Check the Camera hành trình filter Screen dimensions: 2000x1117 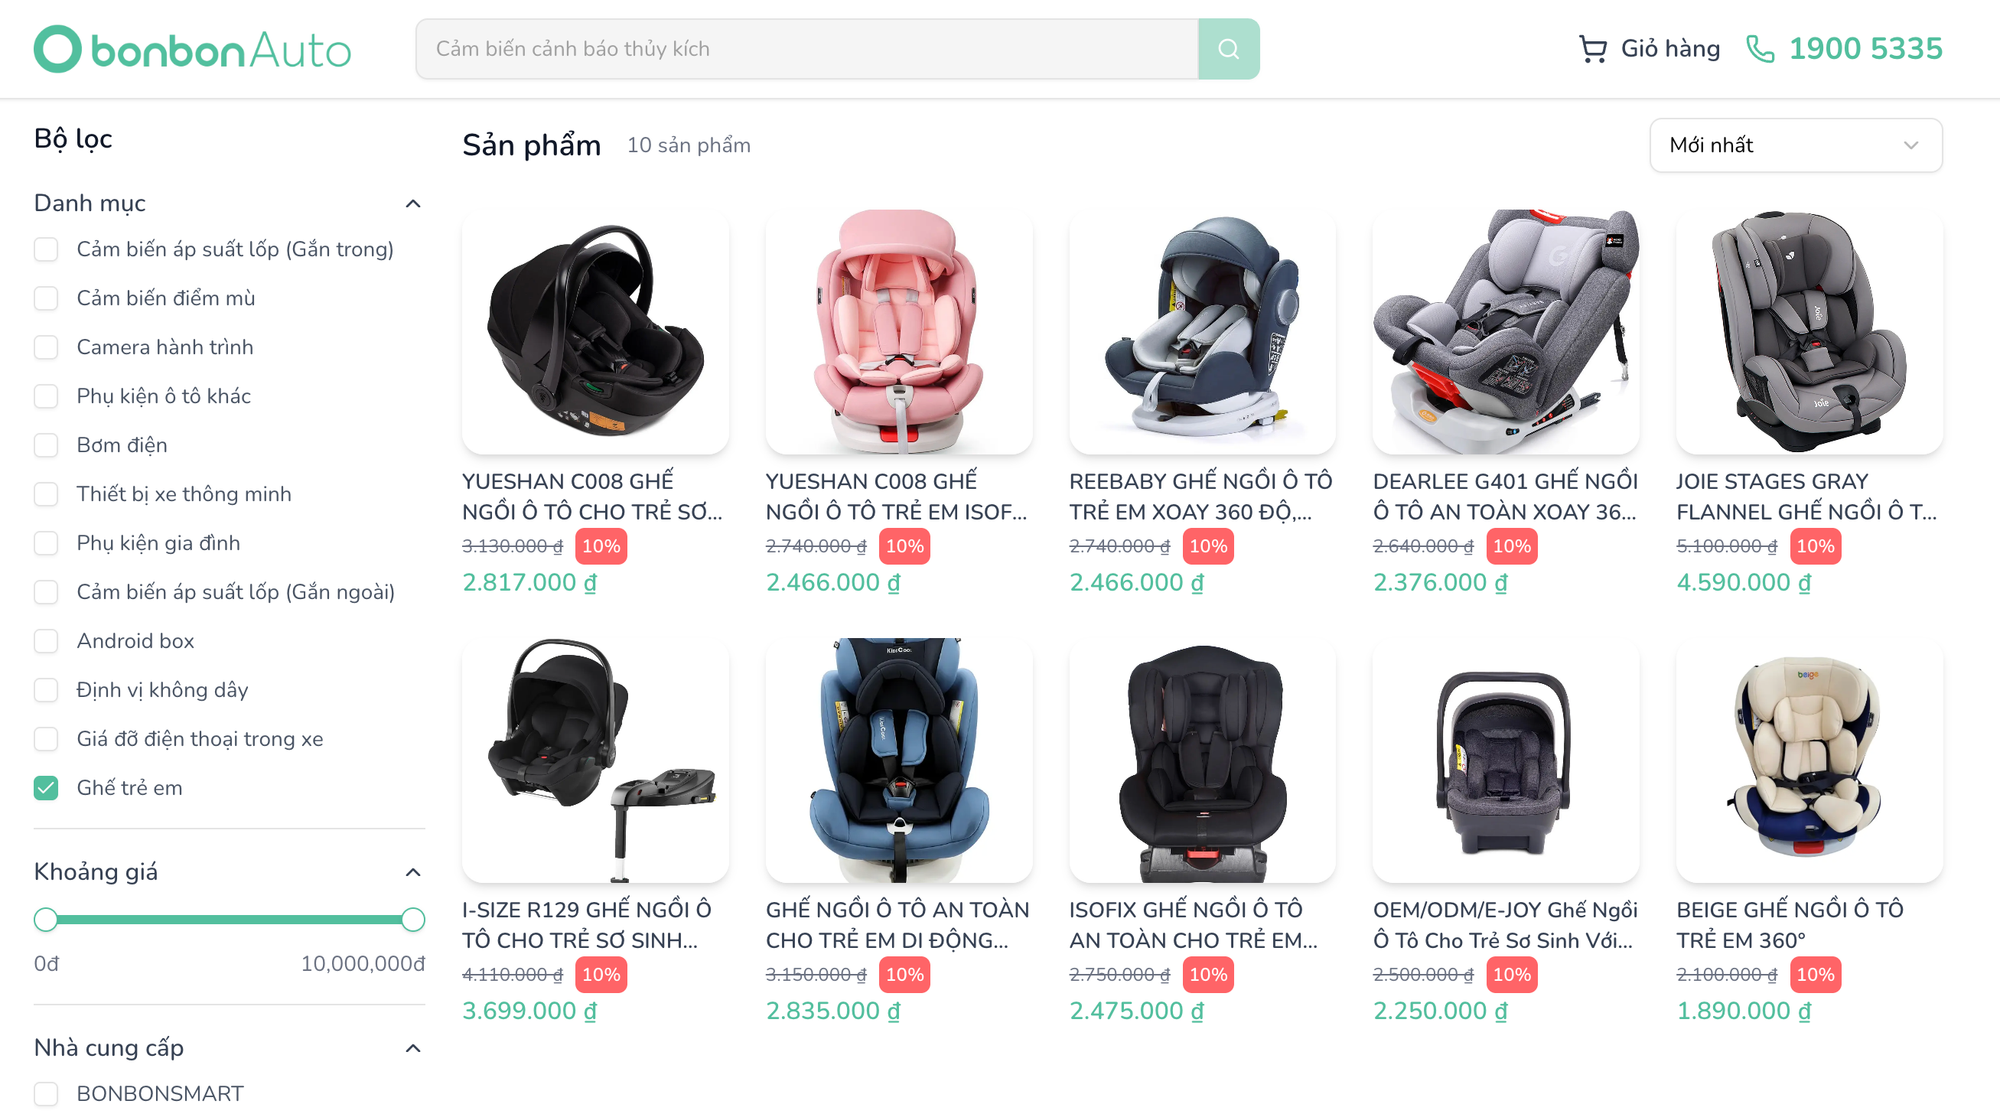point(46,347)
